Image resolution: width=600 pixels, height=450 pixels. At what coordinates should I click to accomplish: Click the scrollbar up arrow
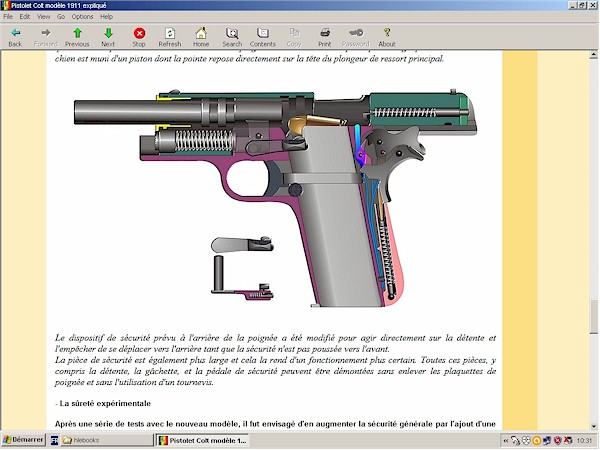click(593, 55)
